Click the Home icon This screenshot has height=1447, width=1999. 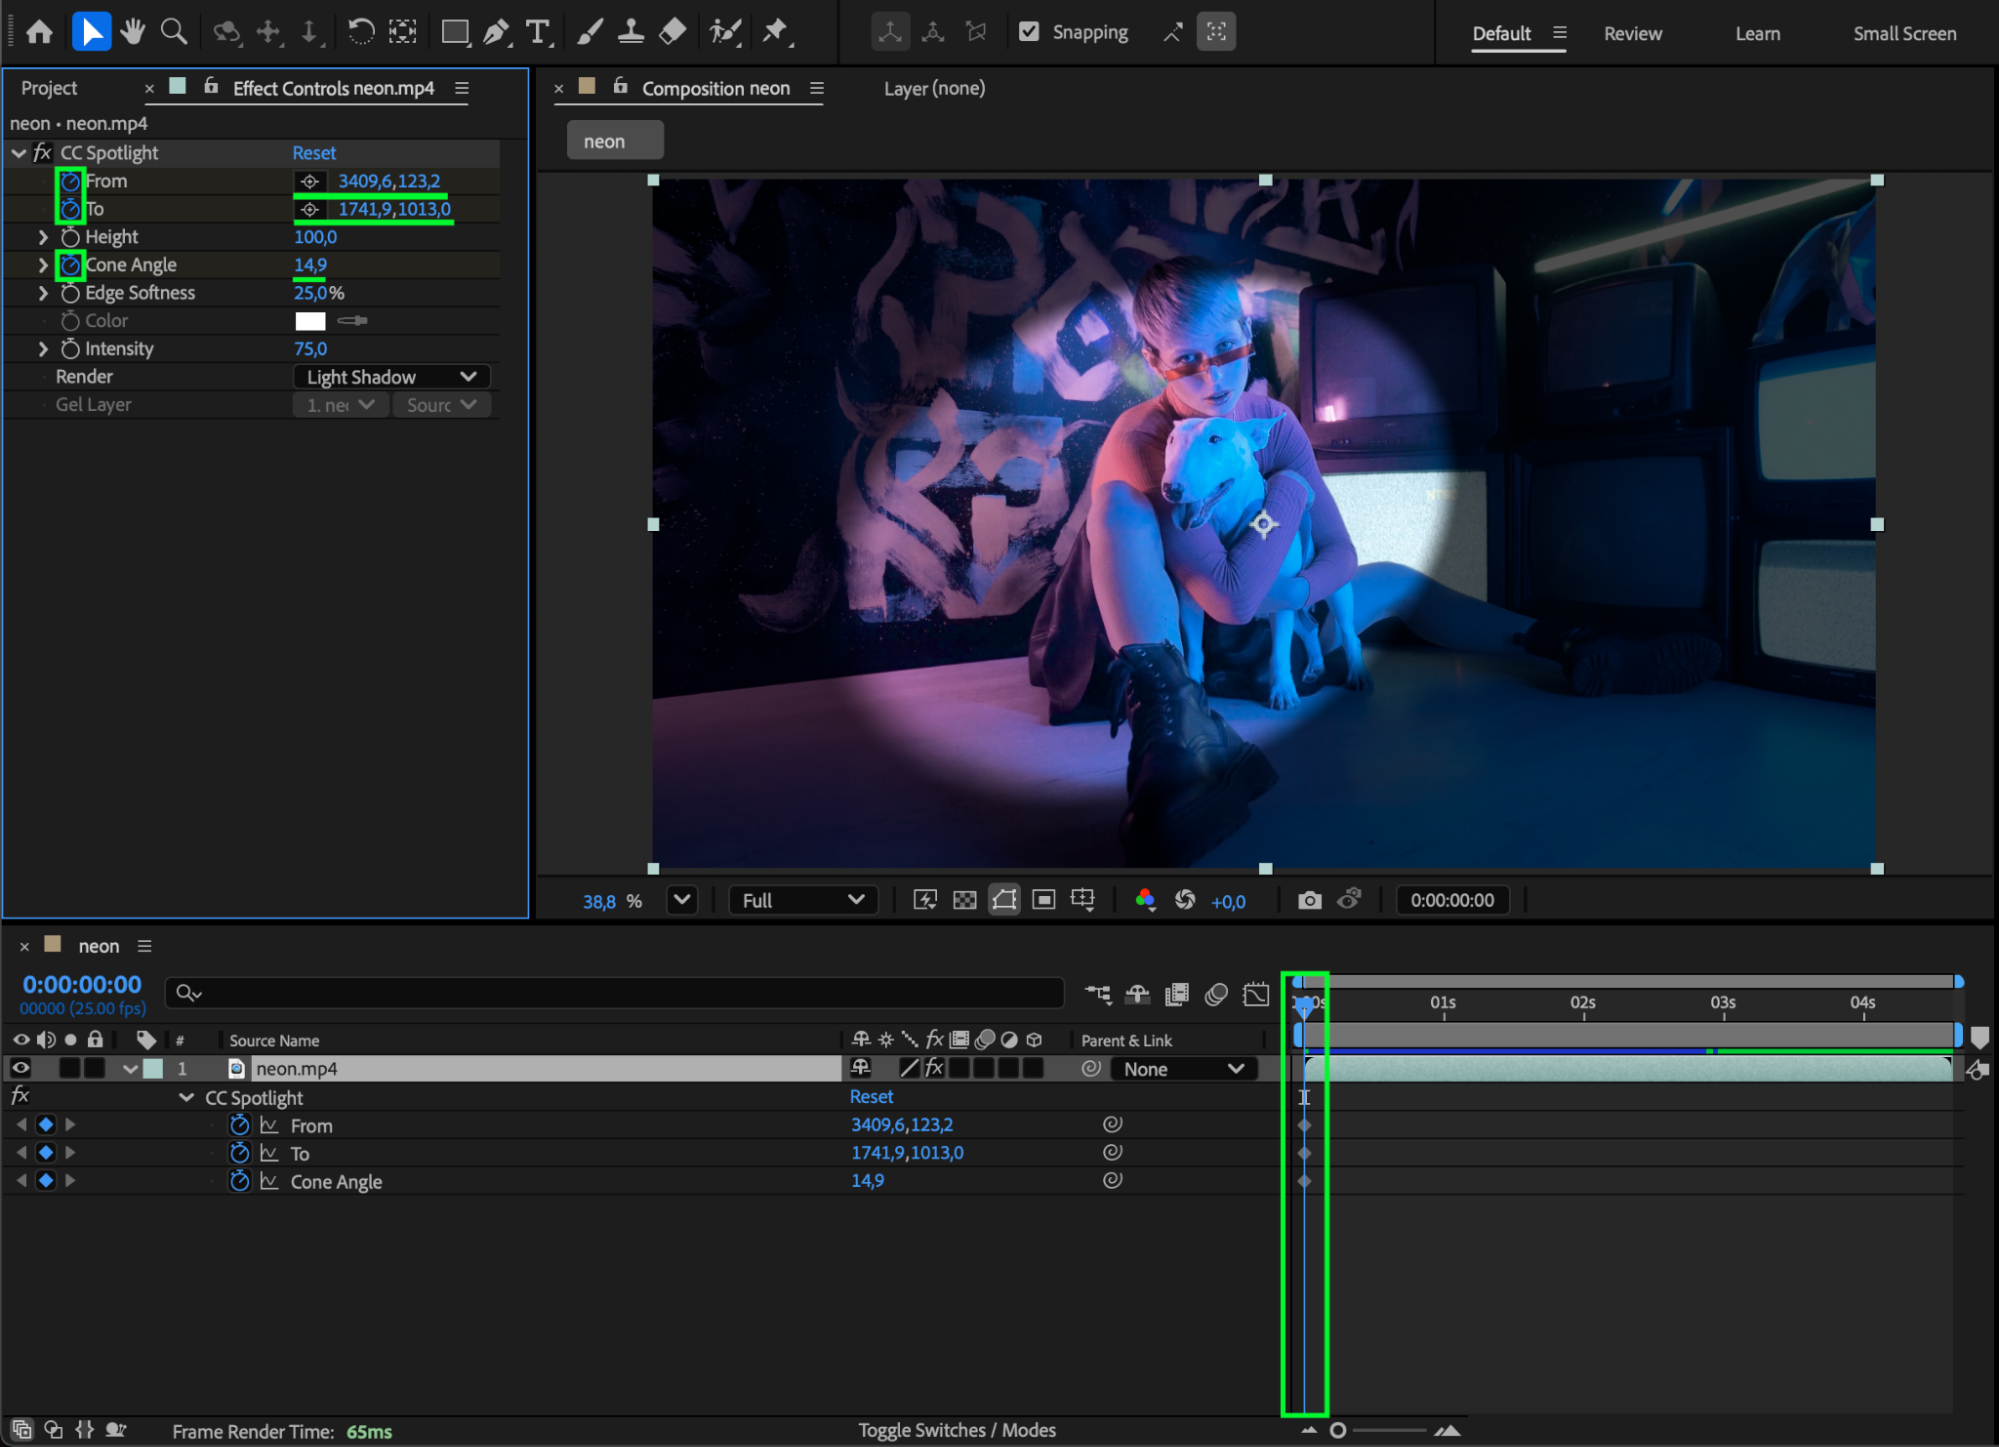[x=39, y=32]
